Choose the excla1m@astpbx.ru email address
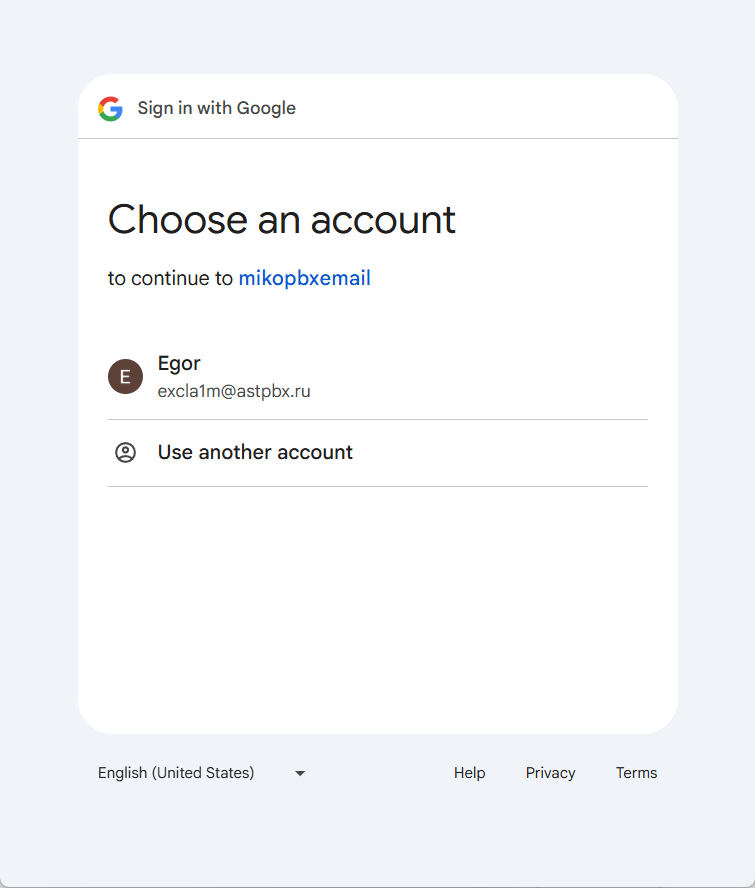 click(234, 391)
